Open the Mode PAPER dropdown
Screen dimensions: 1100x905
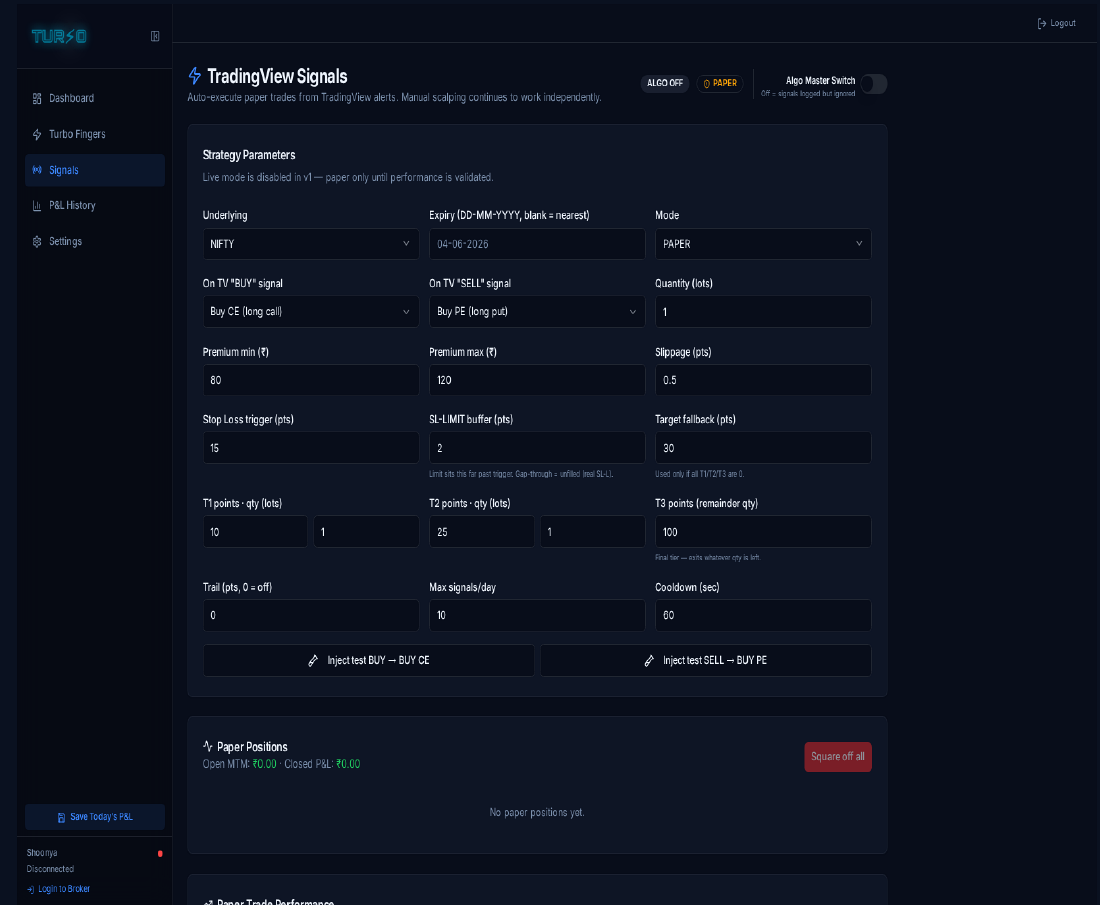[x=763, y=244]
